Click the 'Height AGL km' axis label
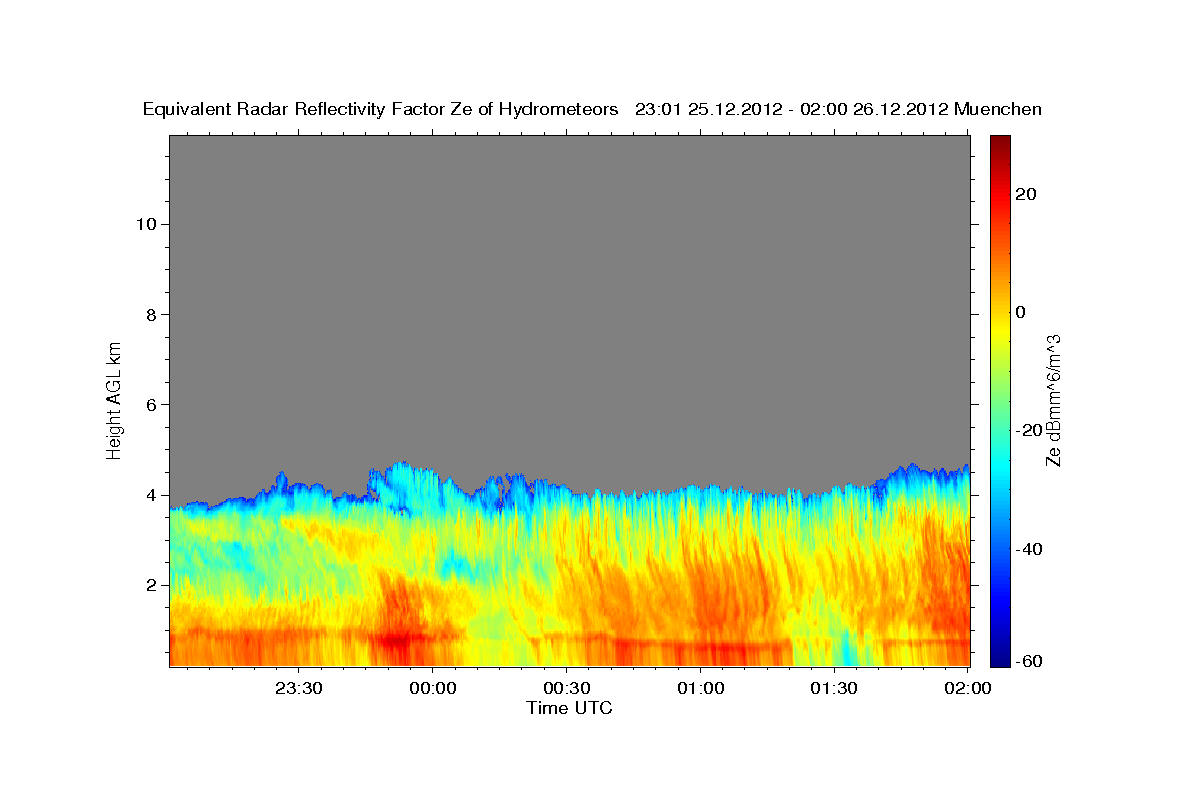Viewport: 1200px width, 800px height. point(115,399)
